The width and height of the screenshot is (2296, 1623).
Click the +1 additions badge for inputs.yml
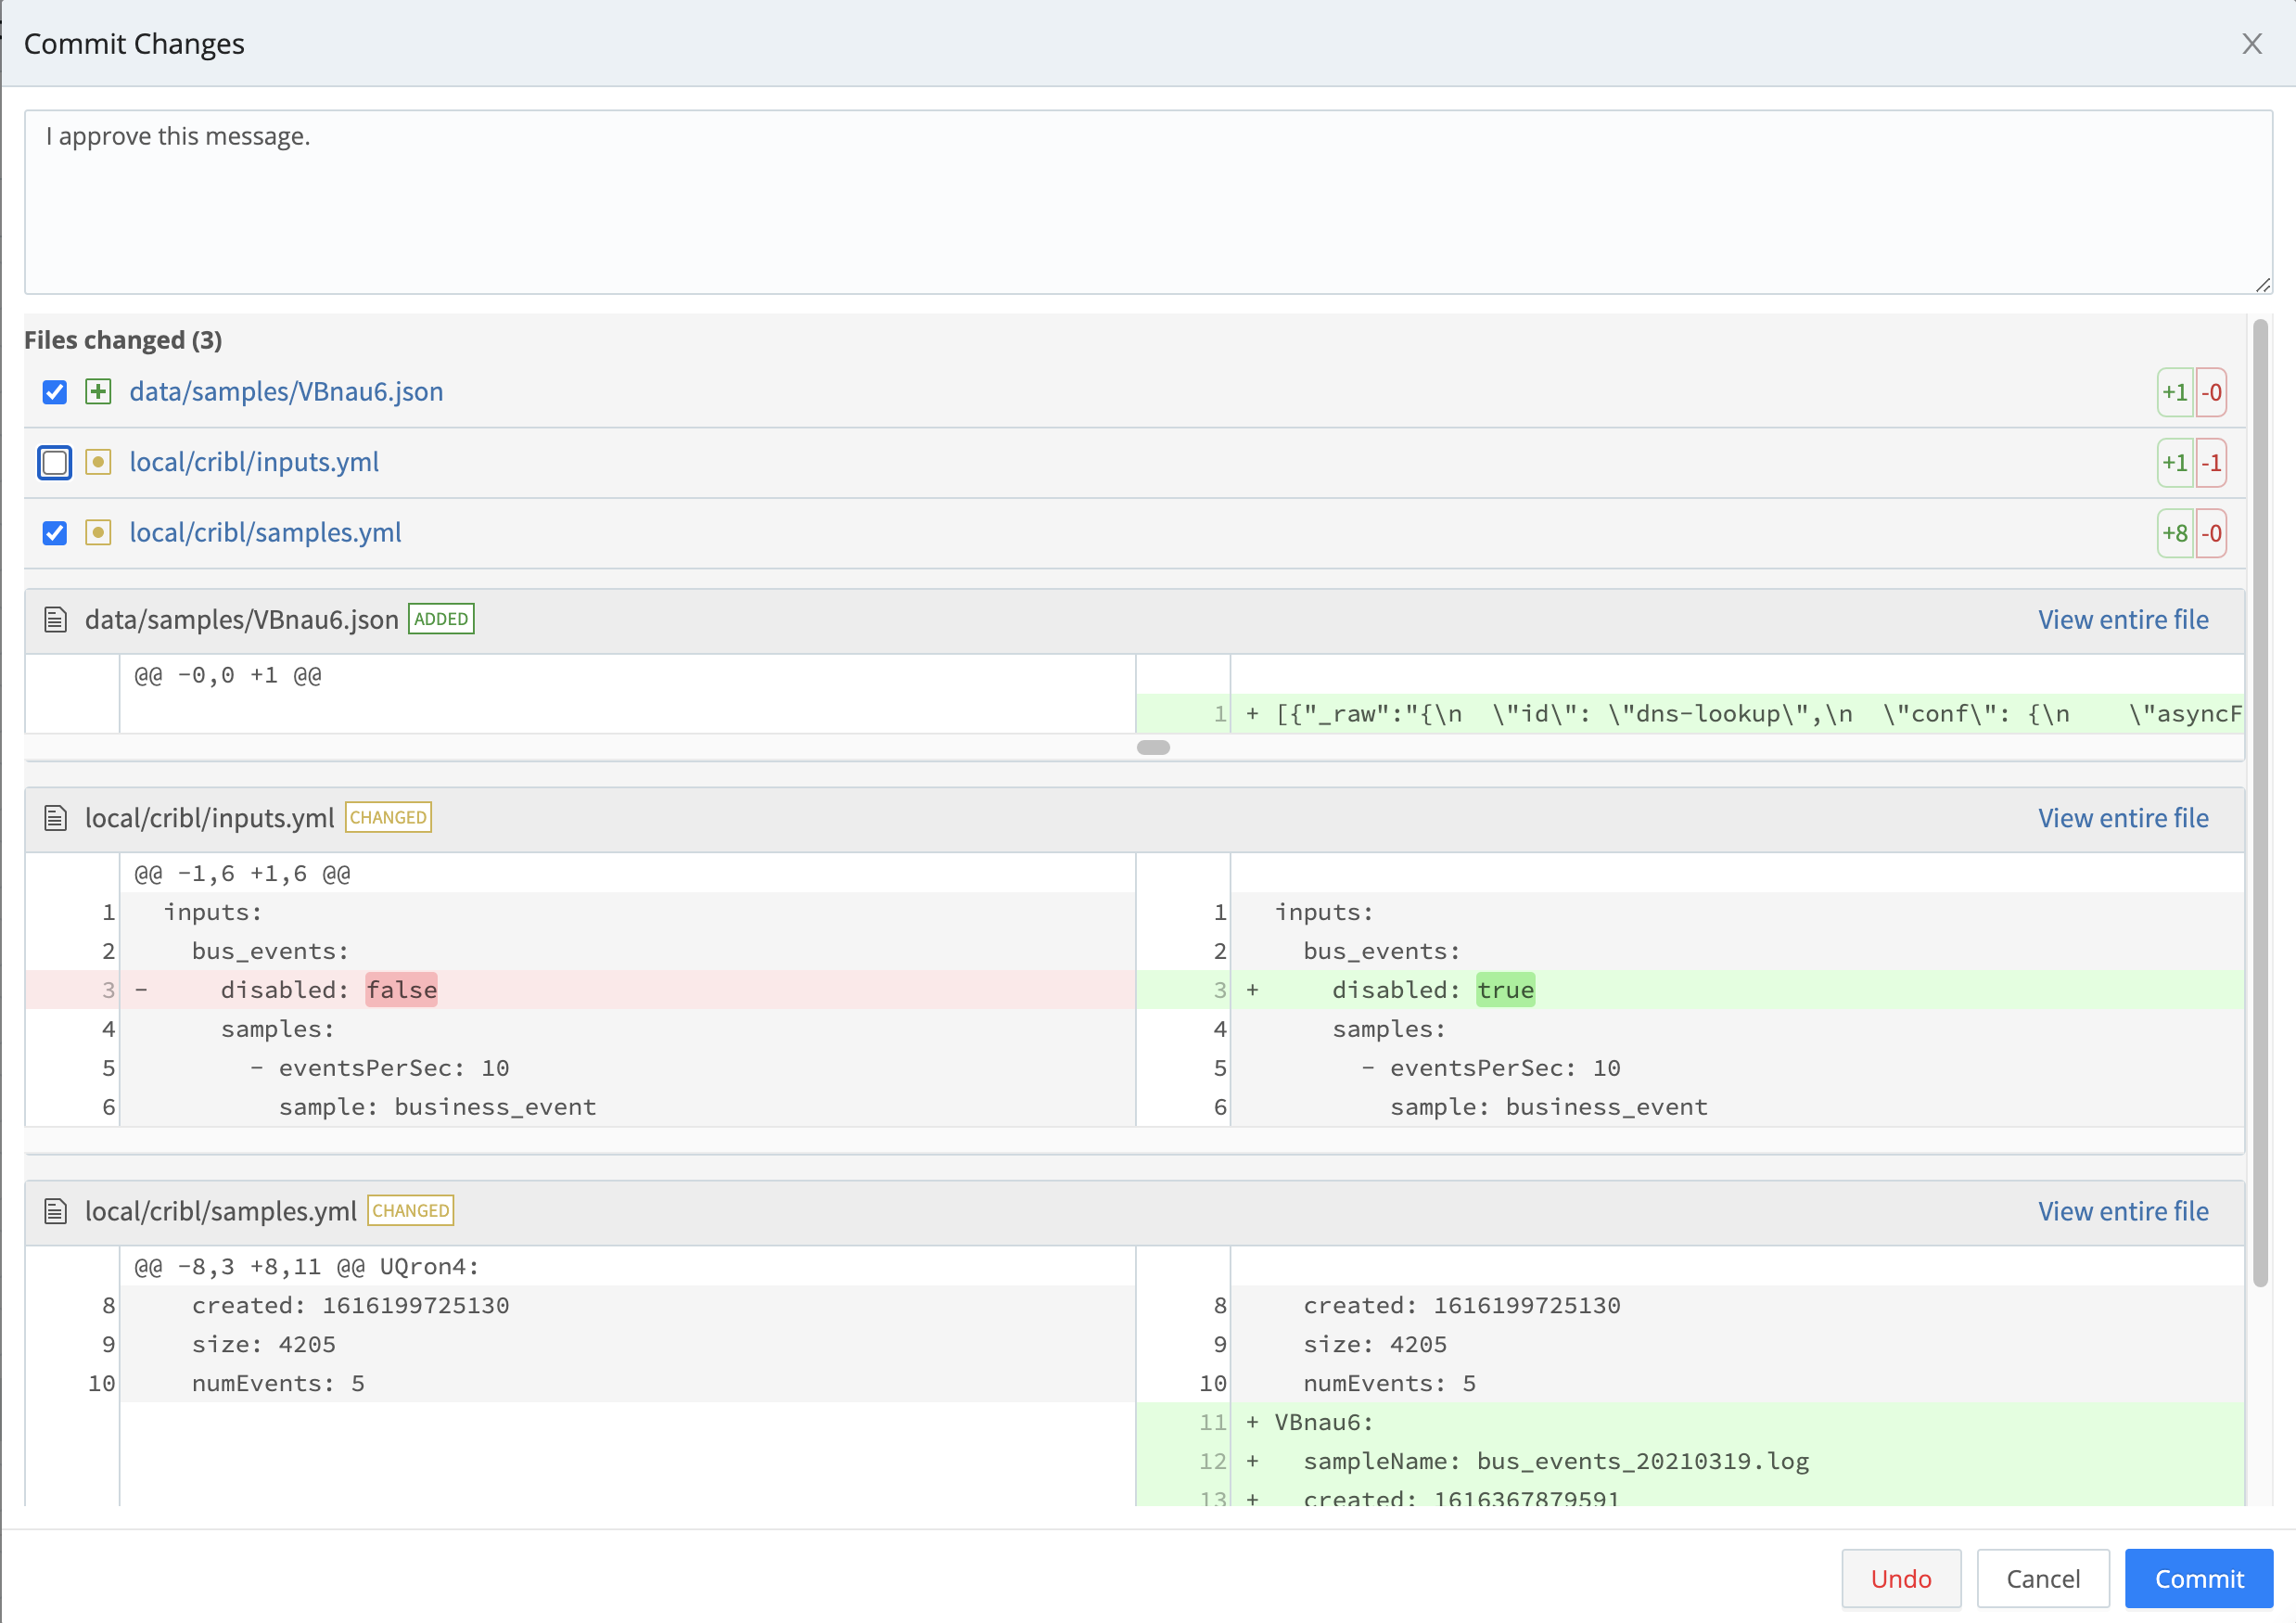point(2175,463)
